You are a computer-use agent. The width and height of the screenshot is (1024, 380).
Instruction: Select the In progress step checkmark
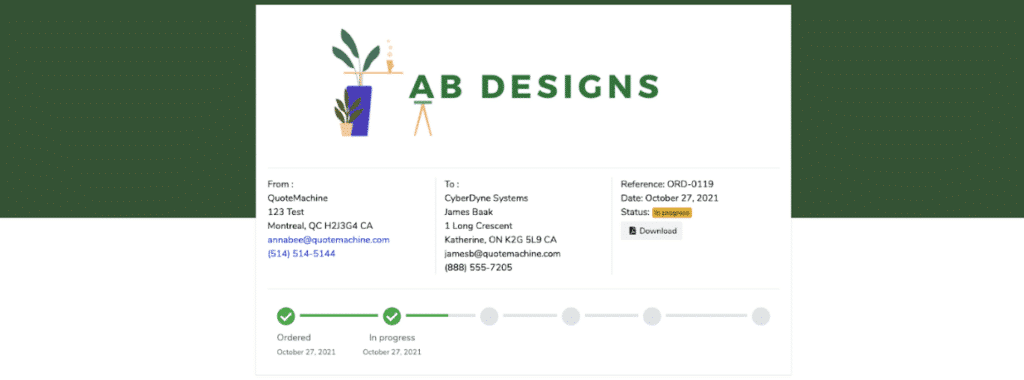392,316
